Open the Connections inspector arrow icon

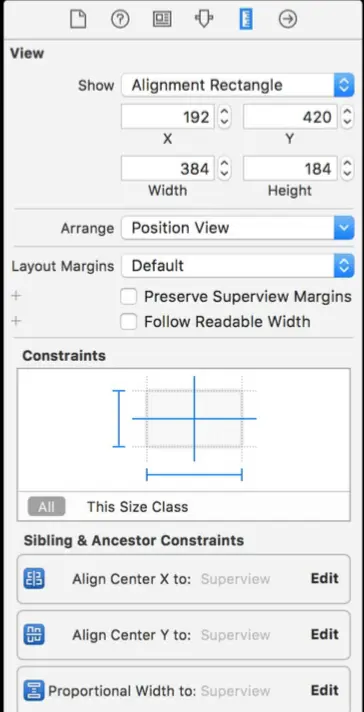[288, 20]
